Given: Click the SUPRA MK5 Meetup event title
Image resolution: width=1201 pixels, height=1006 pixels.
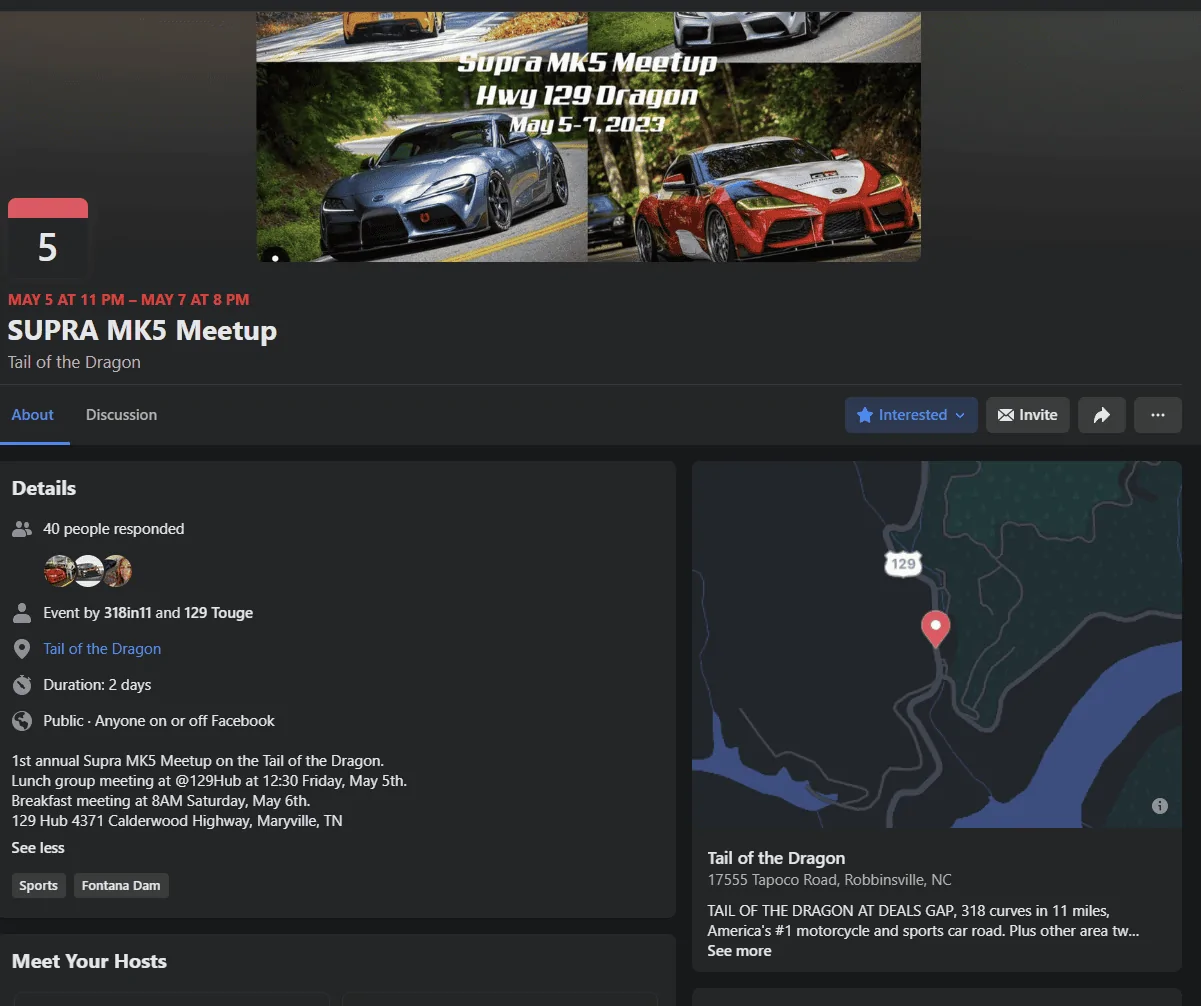Looking at the screenshot, I should [142, 331].
